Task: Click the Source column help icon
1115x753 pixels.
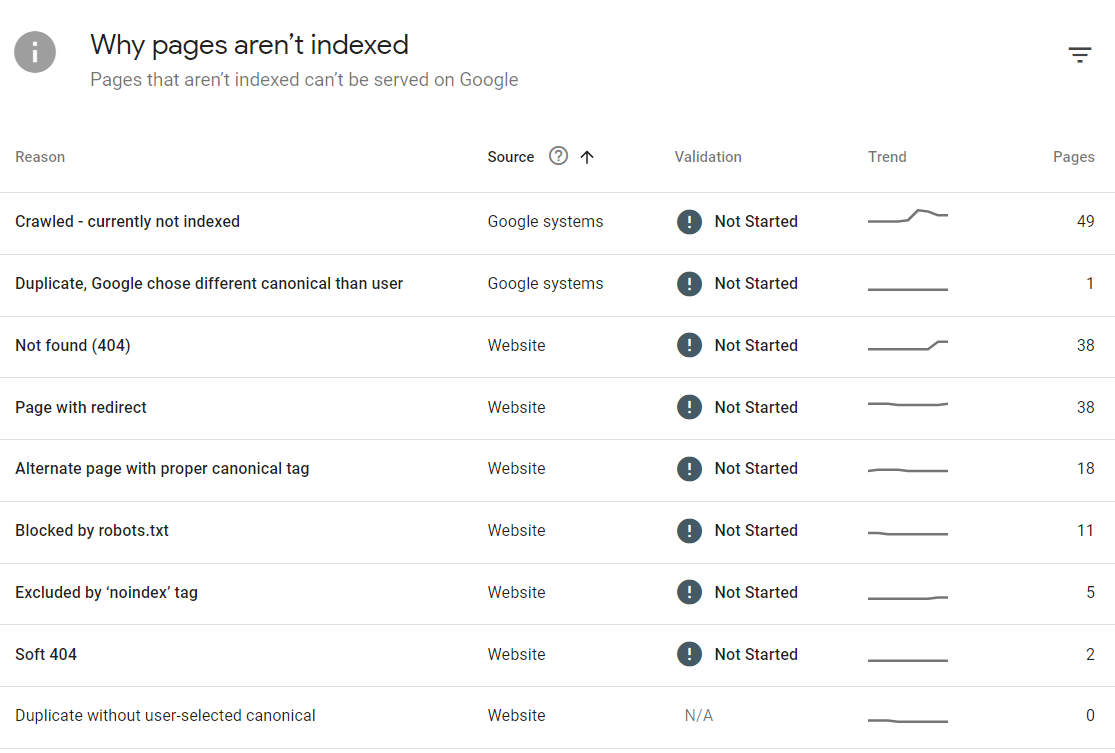Action: pos(559,156)
